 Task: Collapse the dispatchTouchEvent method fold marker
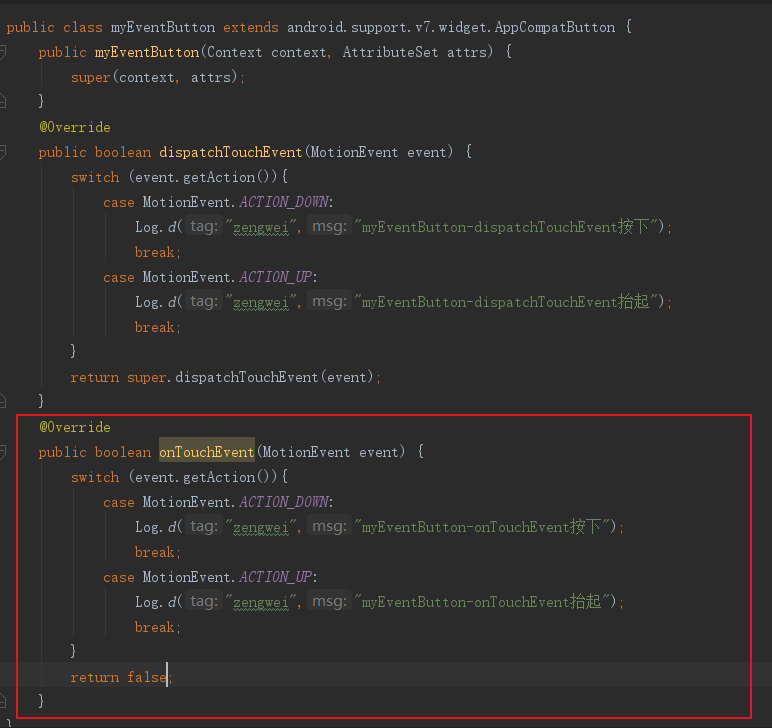(x=4, y=152)
